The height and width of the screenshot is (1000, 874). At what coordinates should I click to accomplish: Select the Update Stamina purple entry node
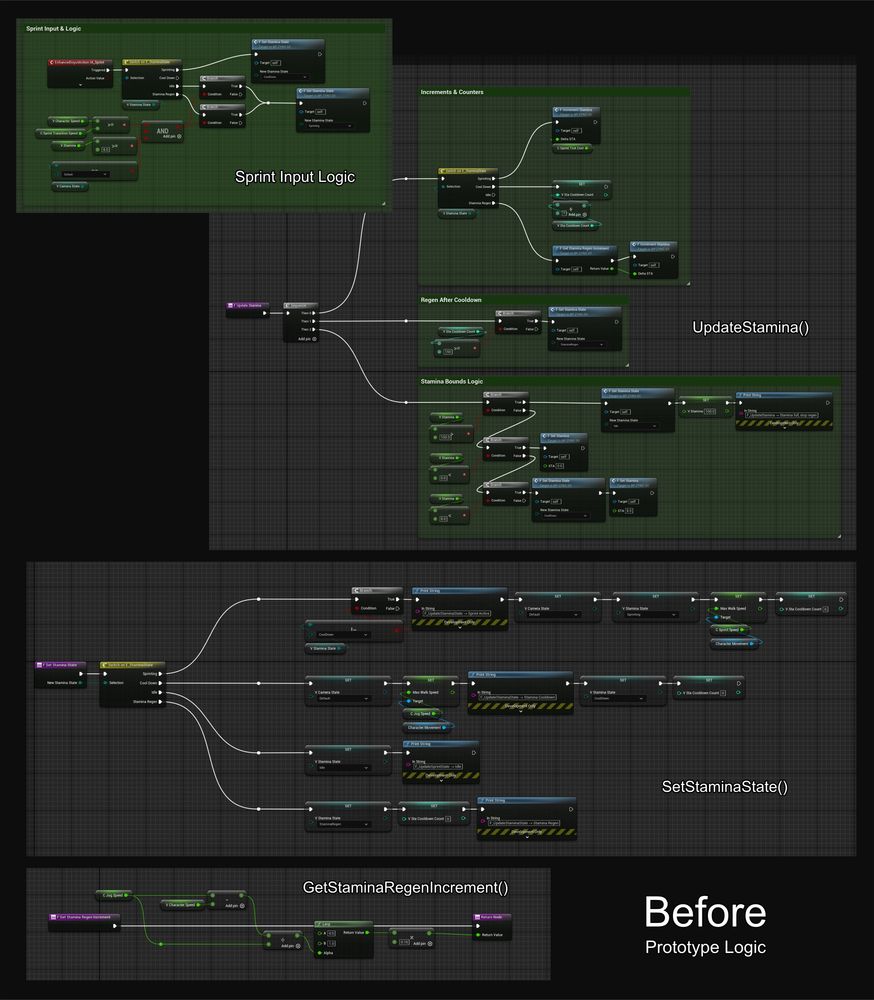click(x=248, y=309)
